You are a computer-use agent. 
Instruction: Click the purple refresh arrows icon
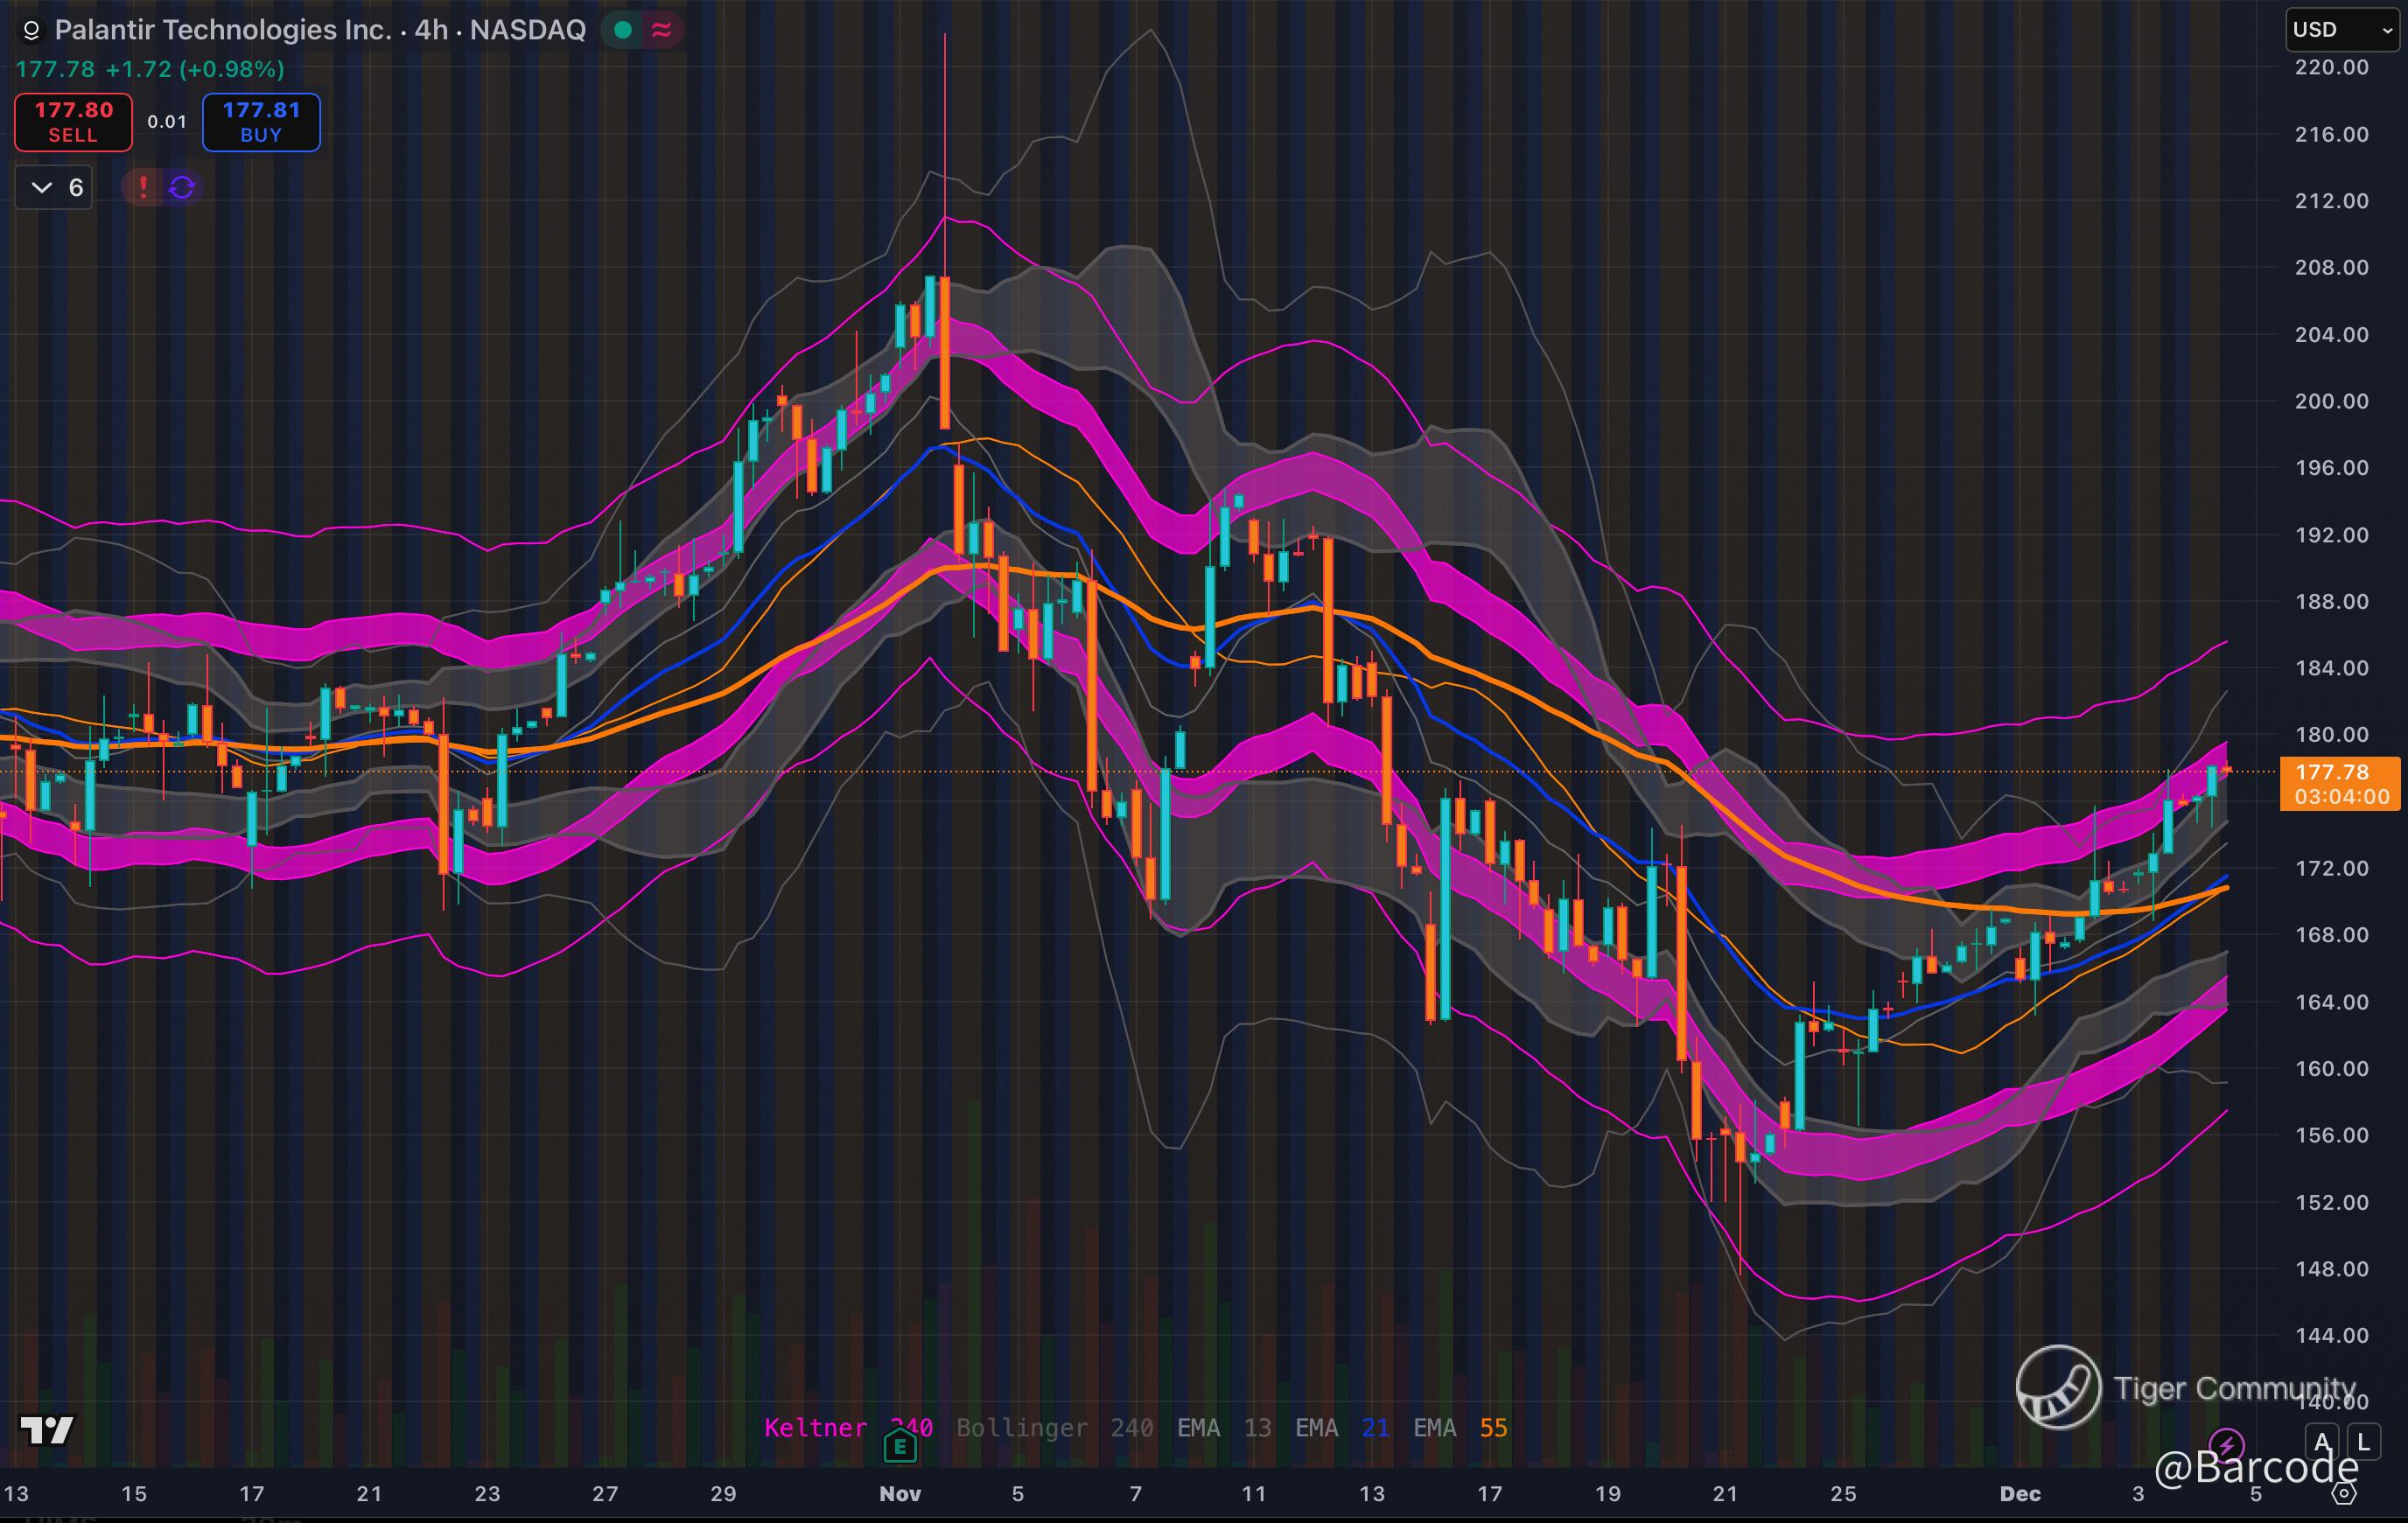[182, 187]
